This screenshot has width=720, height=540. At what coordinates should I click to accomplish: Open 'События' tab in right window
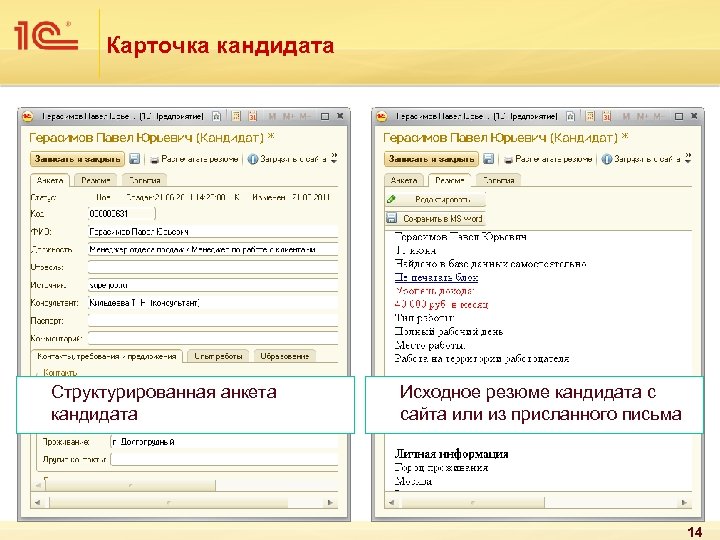pyautogui.click(x=498, y=180)
